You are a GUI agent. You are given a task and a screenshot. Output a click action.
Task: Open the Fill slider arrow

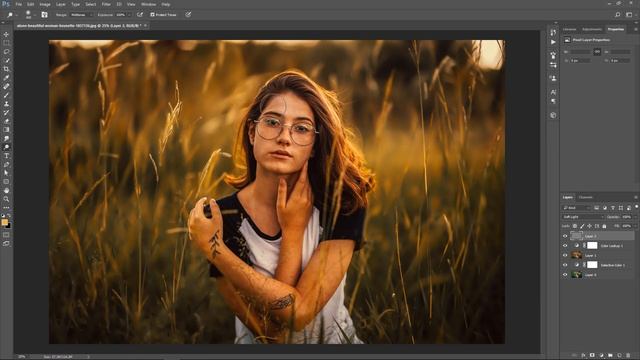(635, 226)
